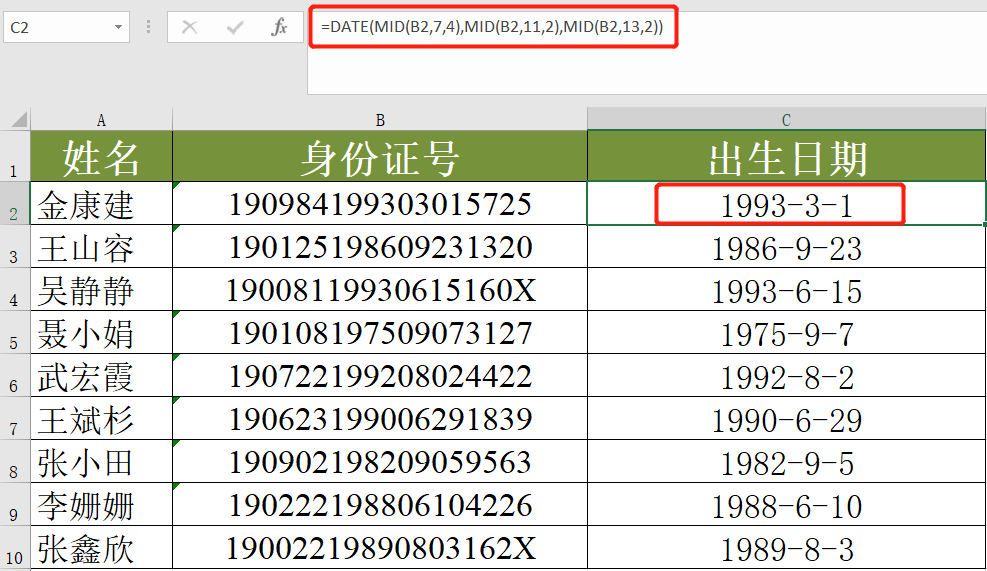
Task: Click ID cell 190125198609231320
Action: 380,246
